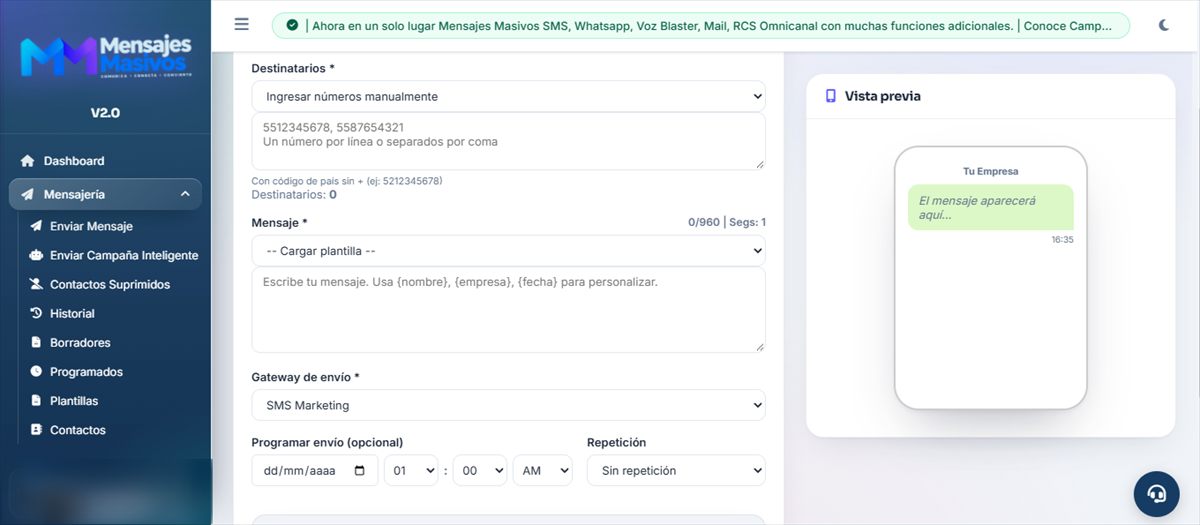This screenshot has height=525, width=1200.
Task: Open the AM/PM dropdown
Action: coord(542,470)
